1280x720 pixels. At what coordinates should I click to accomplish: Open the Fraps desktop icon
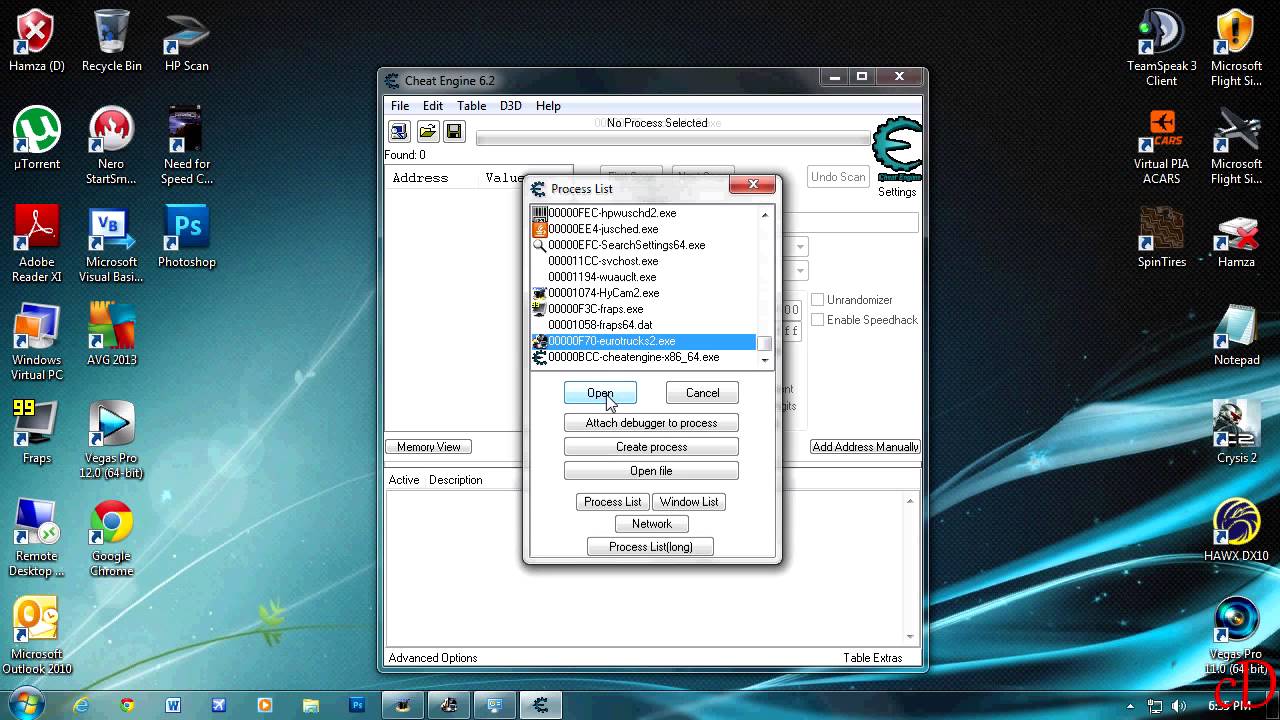click(x=37, y=433)
